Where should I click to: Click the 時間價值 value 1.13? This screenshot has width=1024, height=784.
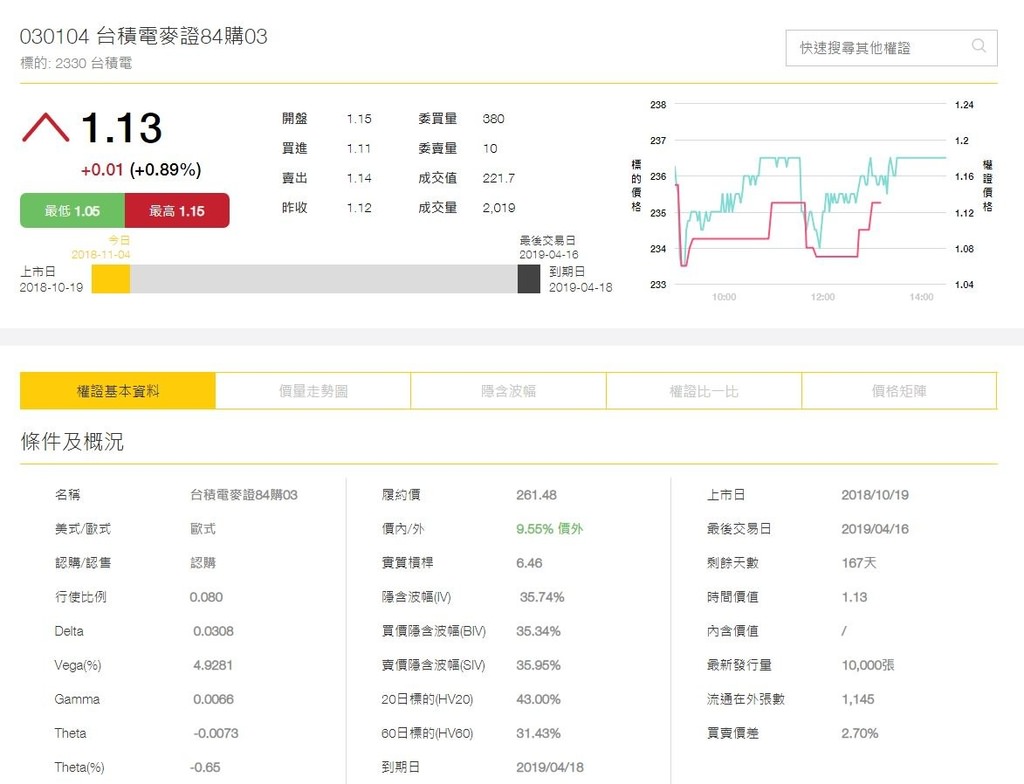pyautogui.click(x=854, y=597)
